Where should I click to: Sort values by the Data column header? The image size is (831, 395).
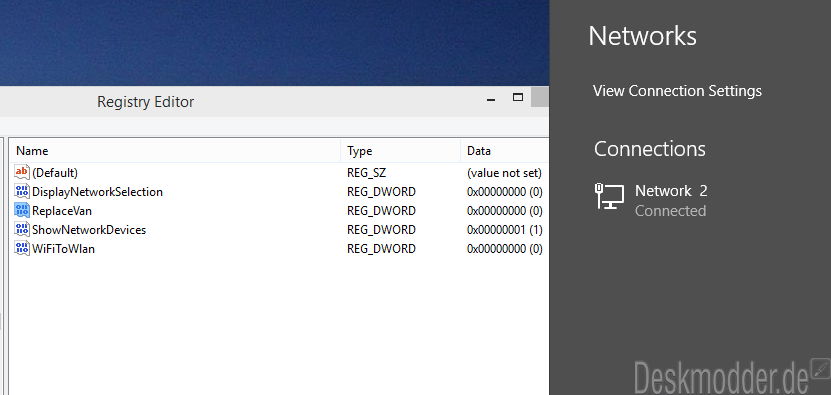pos(505,151)
